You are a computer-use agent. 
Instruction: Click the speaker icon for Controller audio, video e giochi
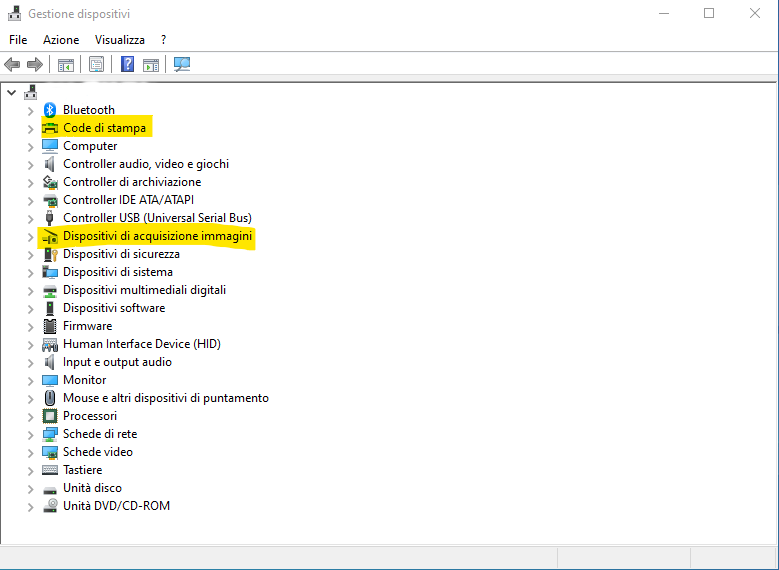click(50, 164)
